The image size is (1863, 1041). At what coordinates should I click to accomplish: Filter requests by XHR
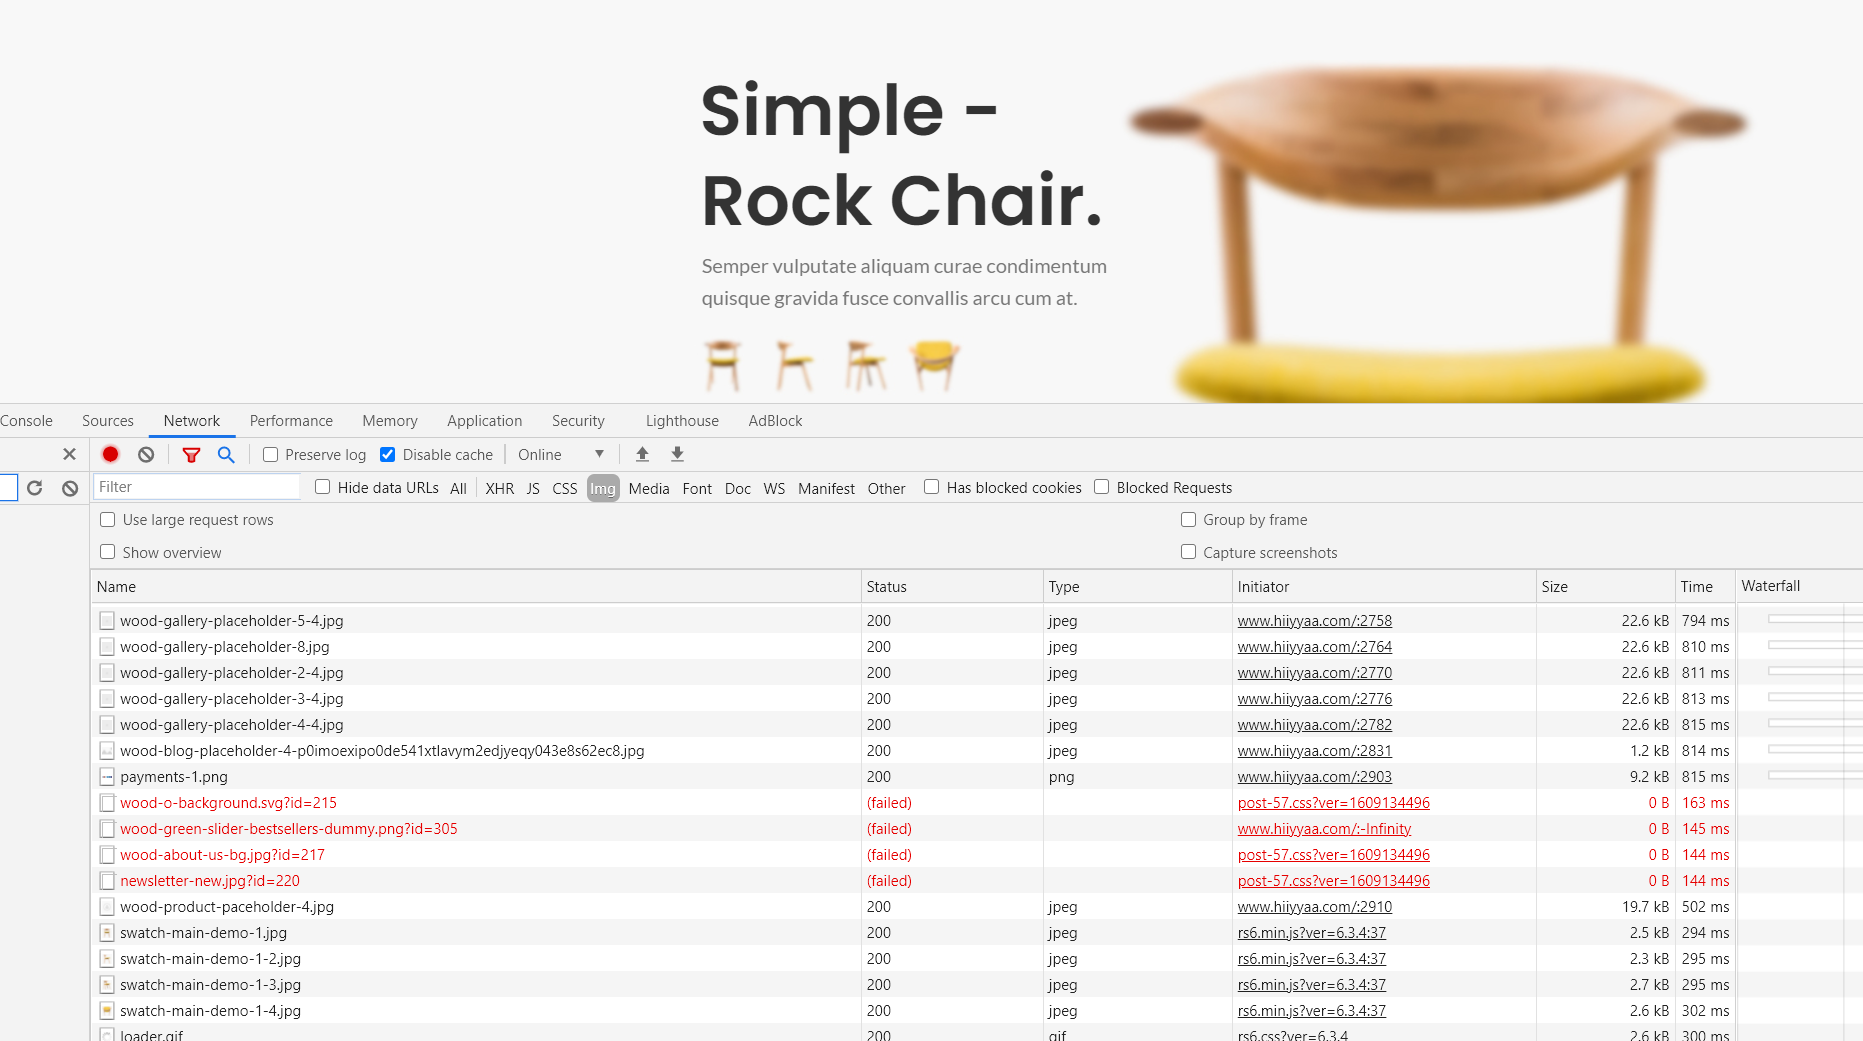click(x=499, y=488)
